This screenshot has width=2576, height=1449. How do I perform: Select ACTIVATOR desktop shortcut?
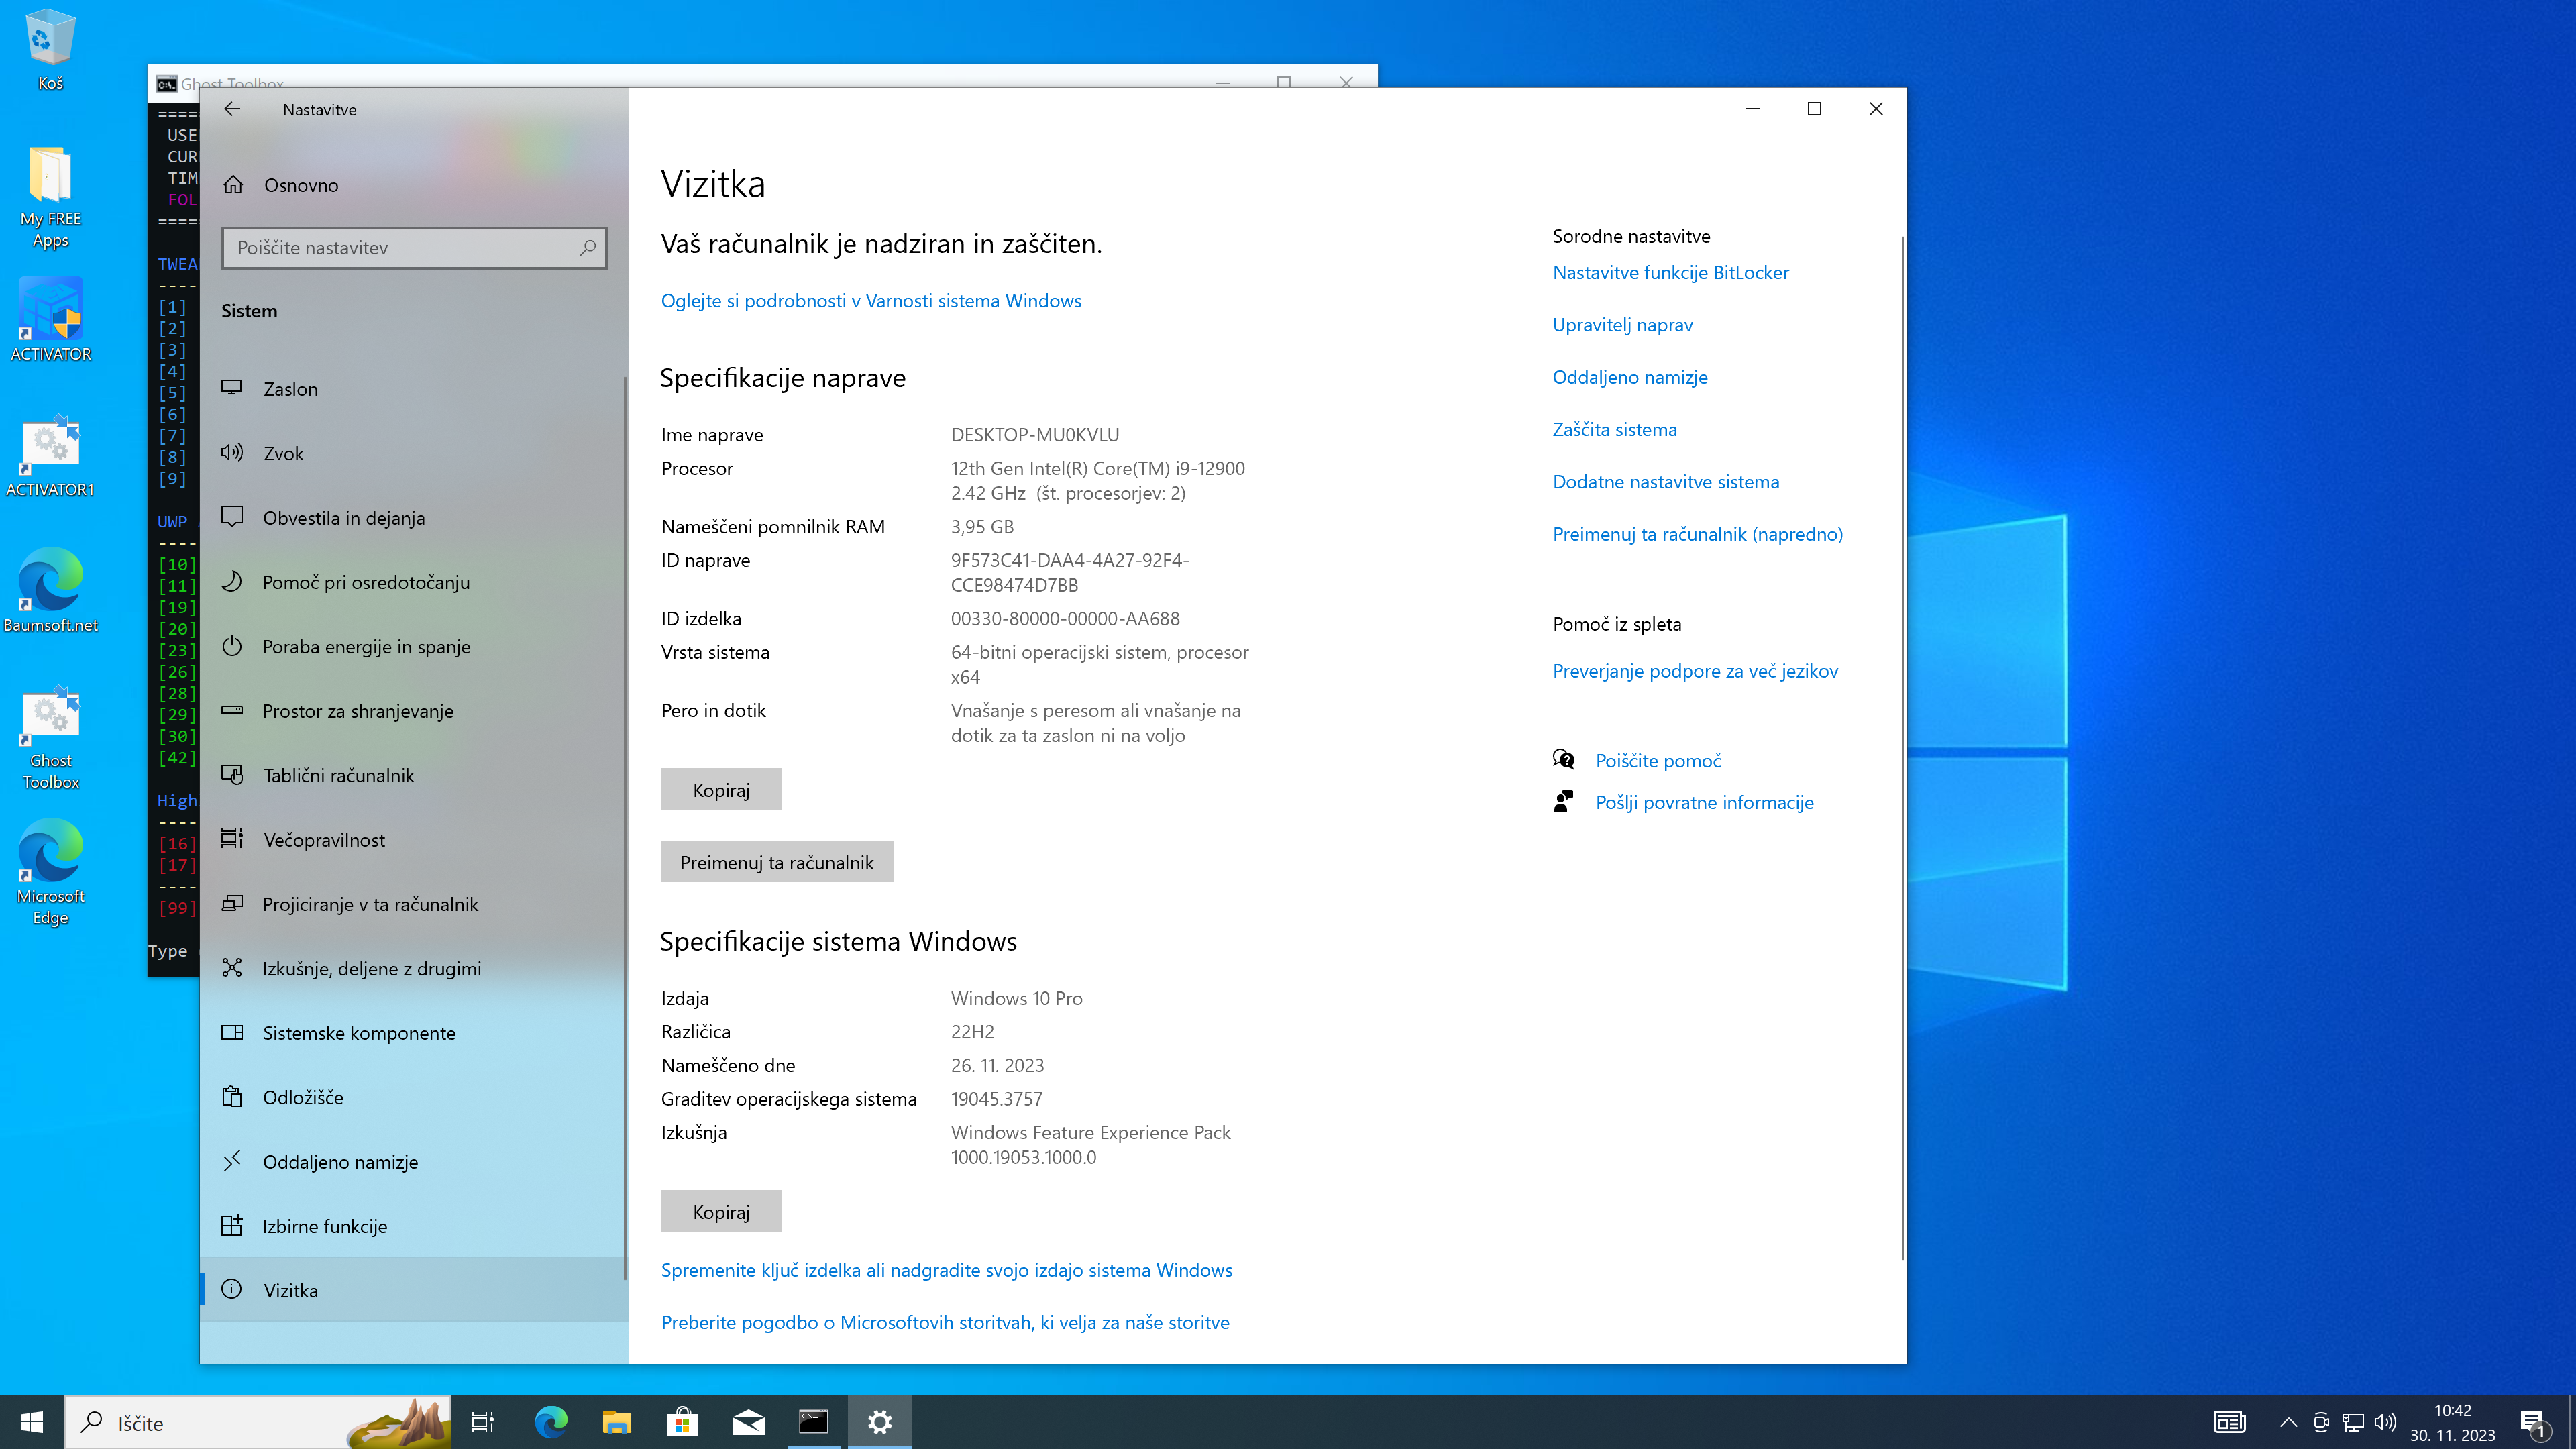click(x=50, y=320)
